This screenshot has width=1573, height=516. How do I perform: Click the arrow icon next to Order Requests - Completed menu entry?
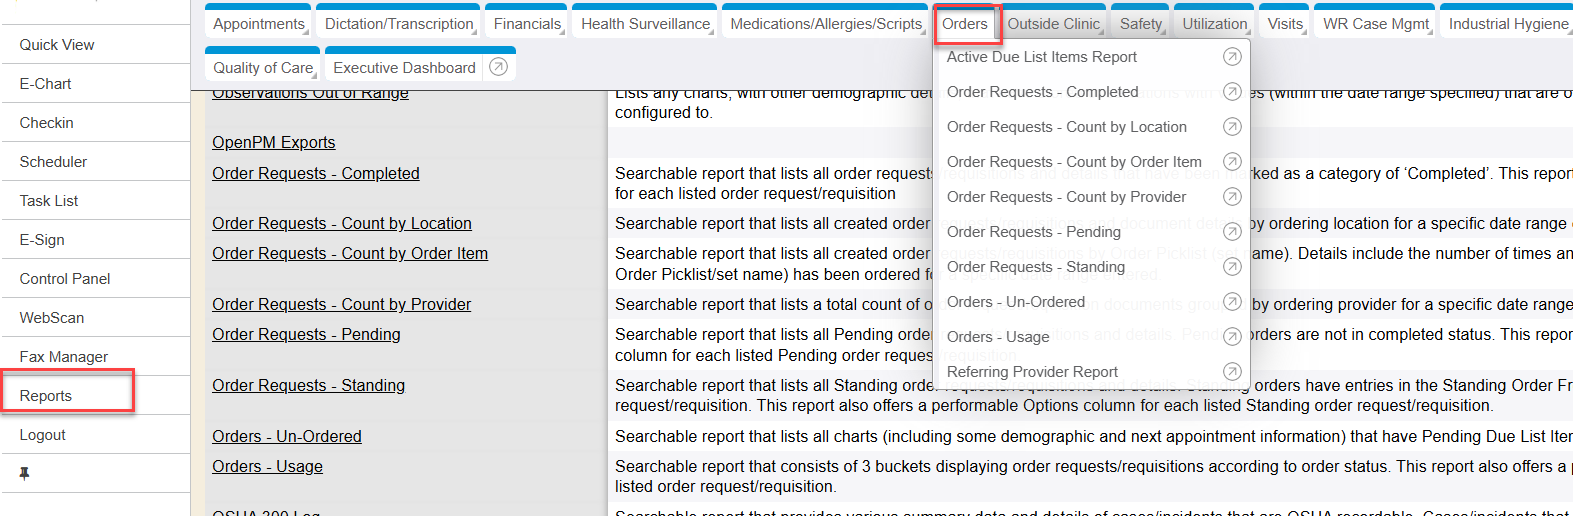[x=1232, y=92]
